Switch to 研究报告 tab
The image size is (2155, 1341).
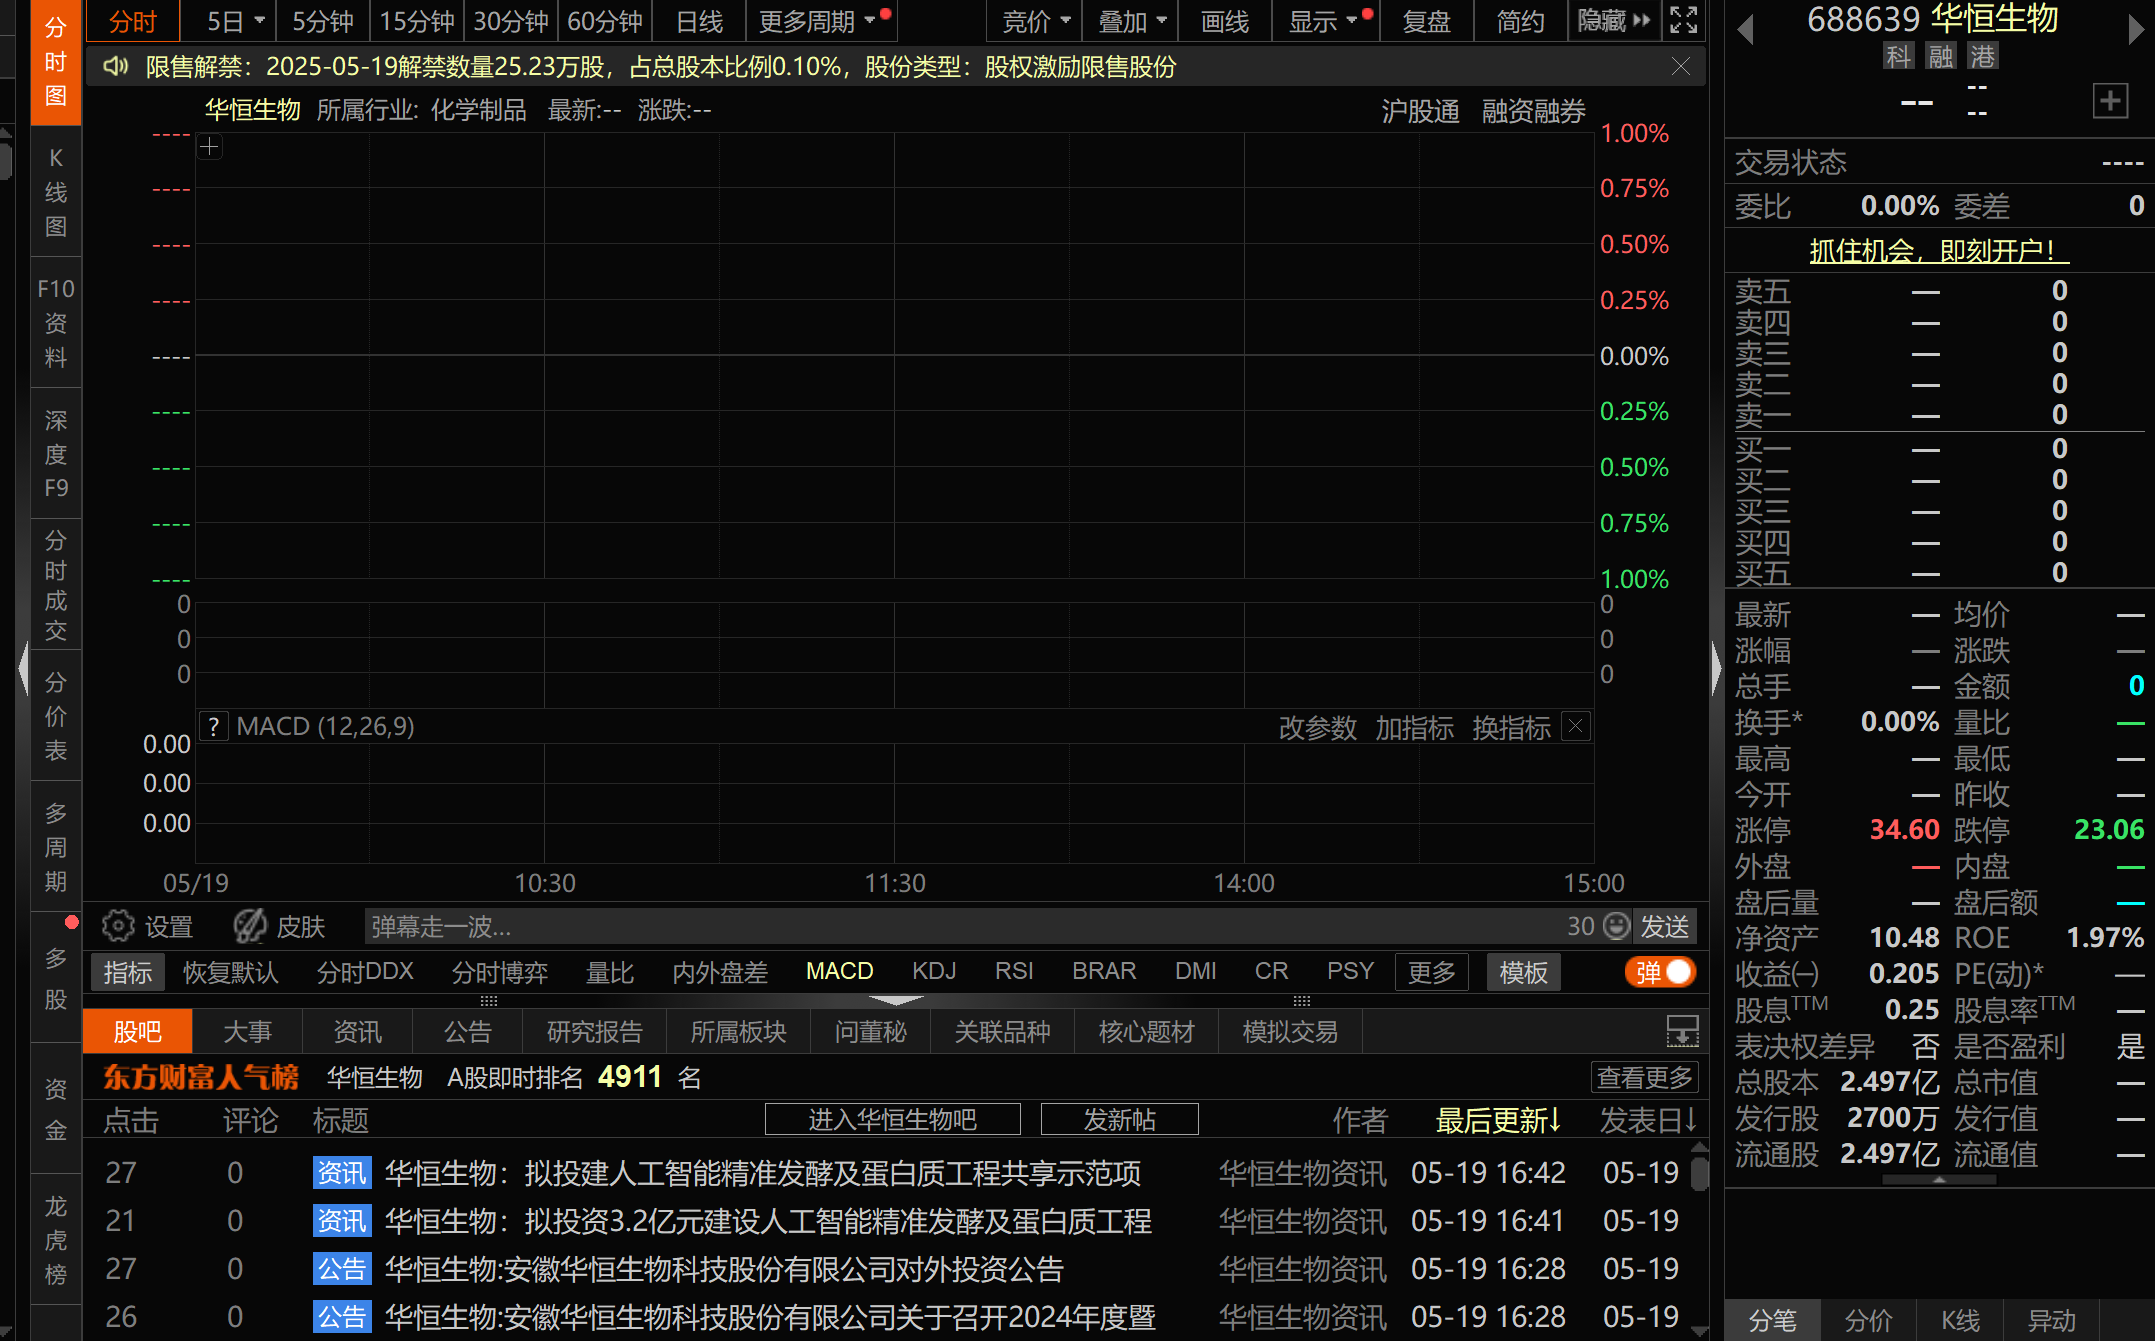click(594, 1031)
